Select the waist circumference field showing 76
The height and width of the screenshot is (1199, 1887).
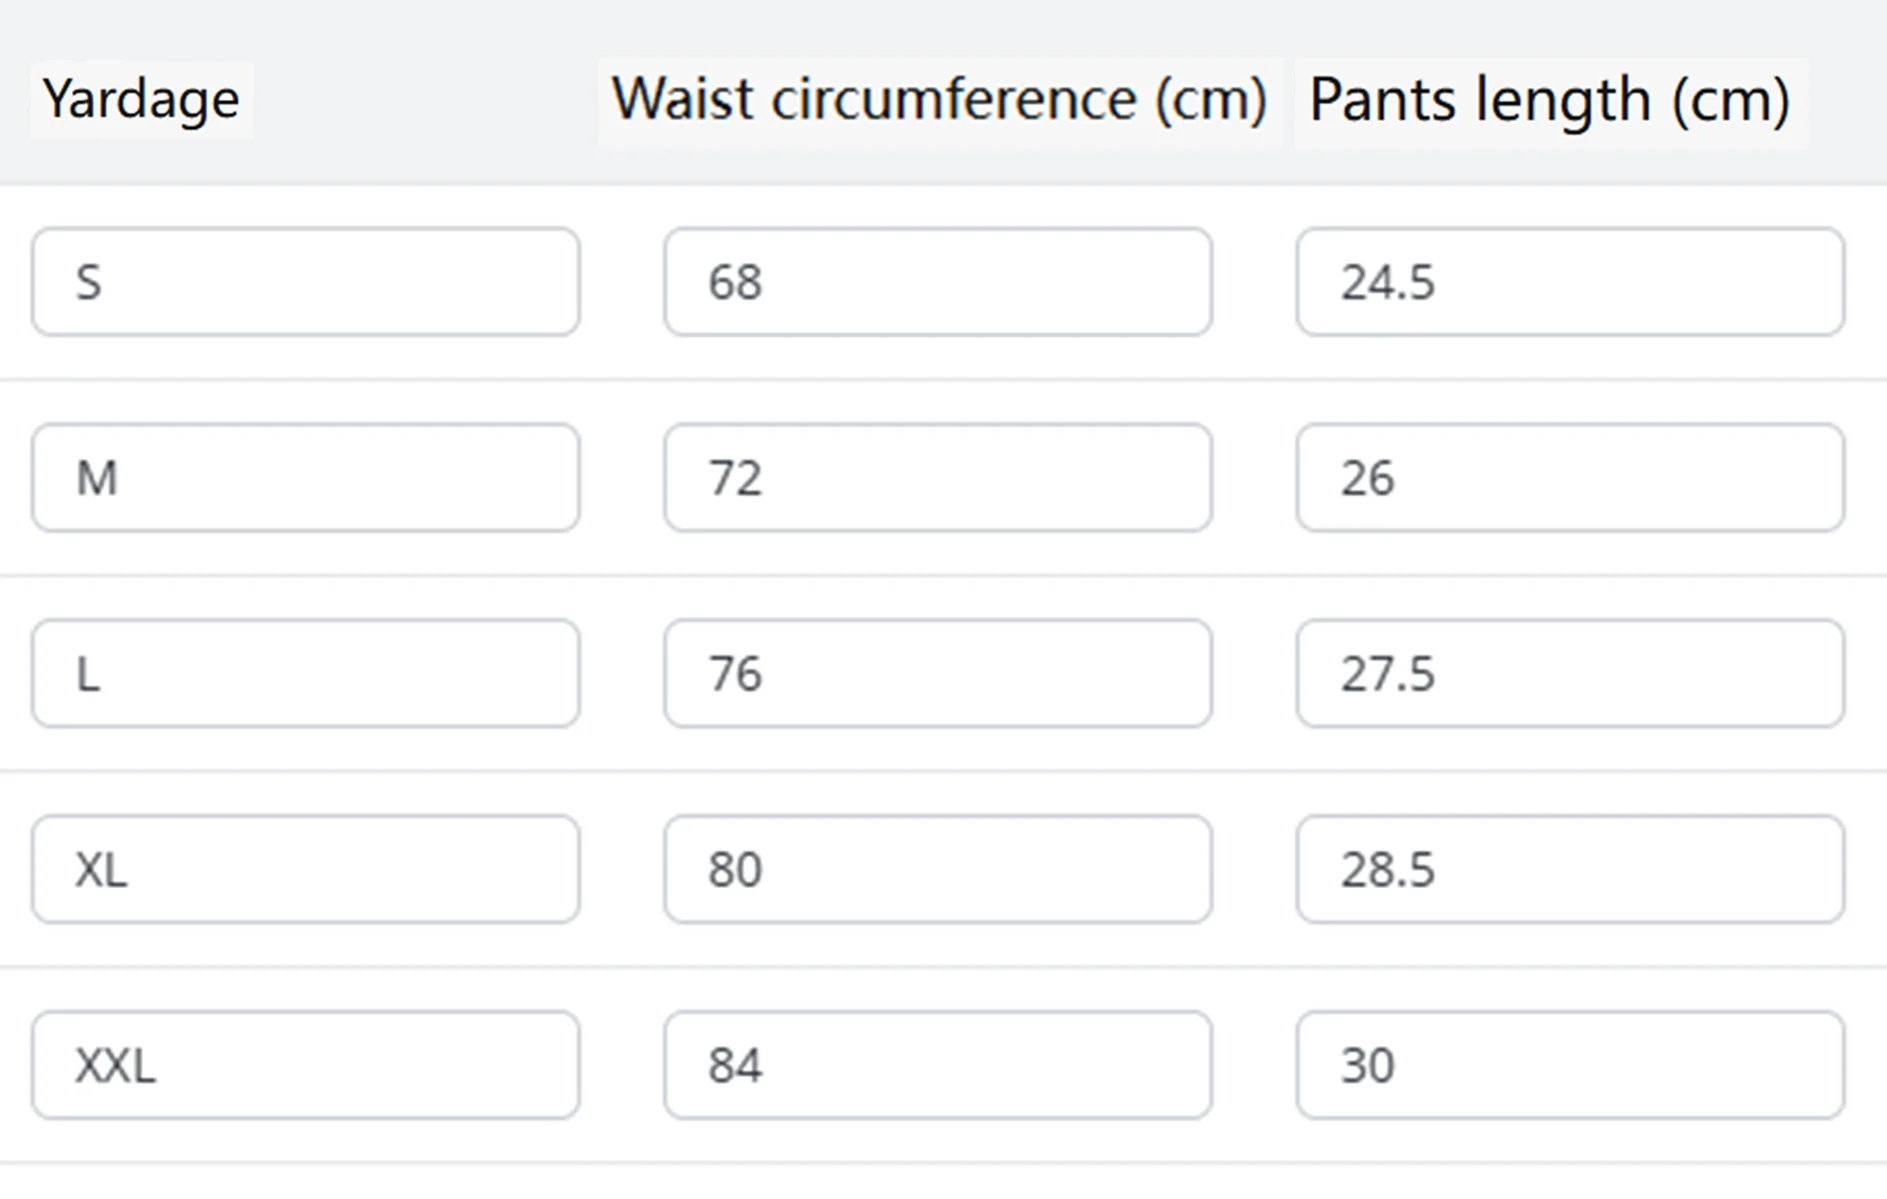[938, 674]
